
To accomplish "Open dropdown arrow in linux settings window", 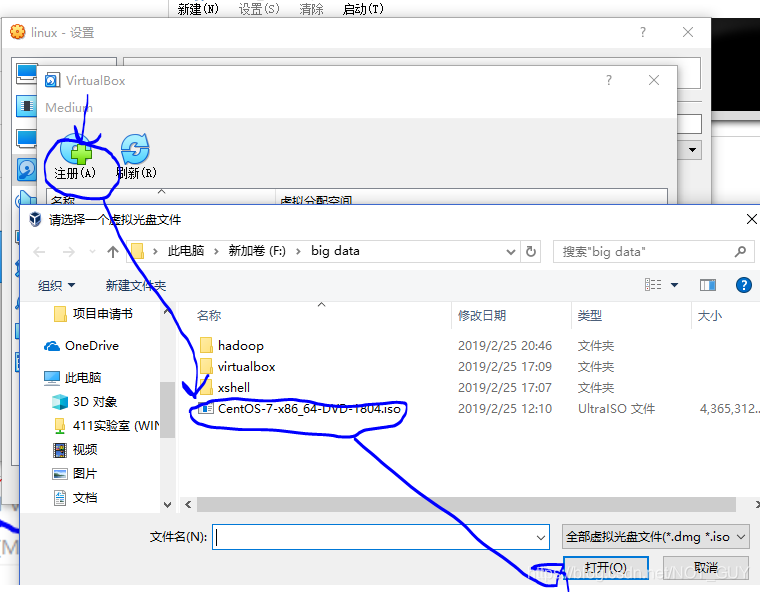I will [x=692, y=150].
